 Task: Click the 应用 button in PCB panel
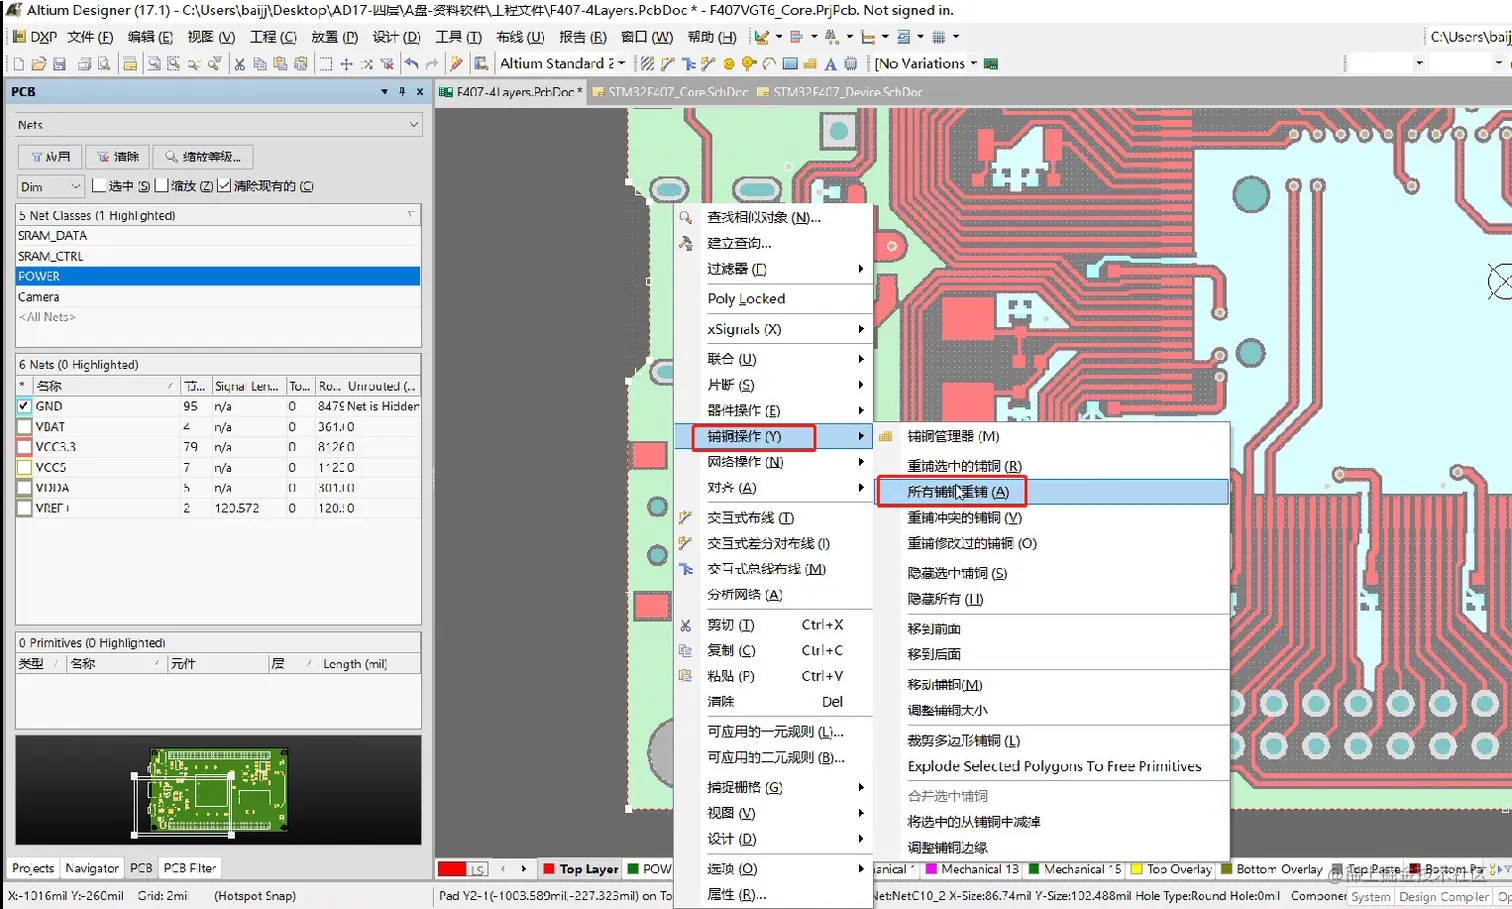[50, 157]
